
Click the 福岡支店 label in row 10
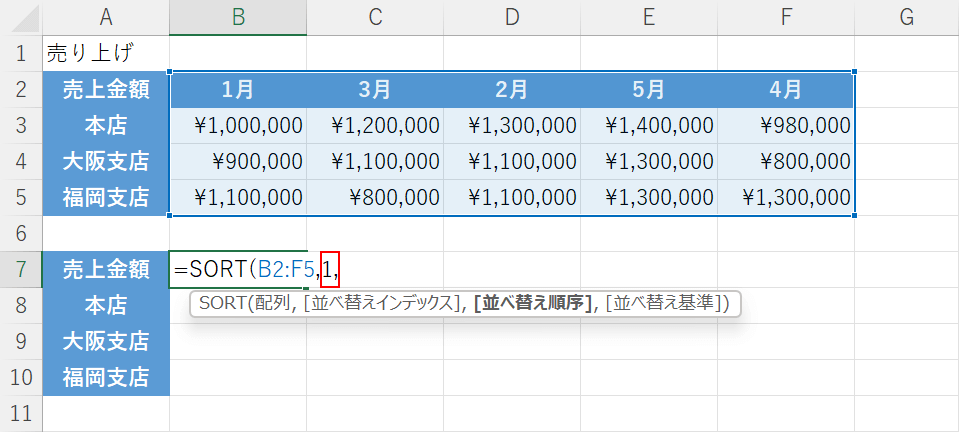[x=106, y=377]
